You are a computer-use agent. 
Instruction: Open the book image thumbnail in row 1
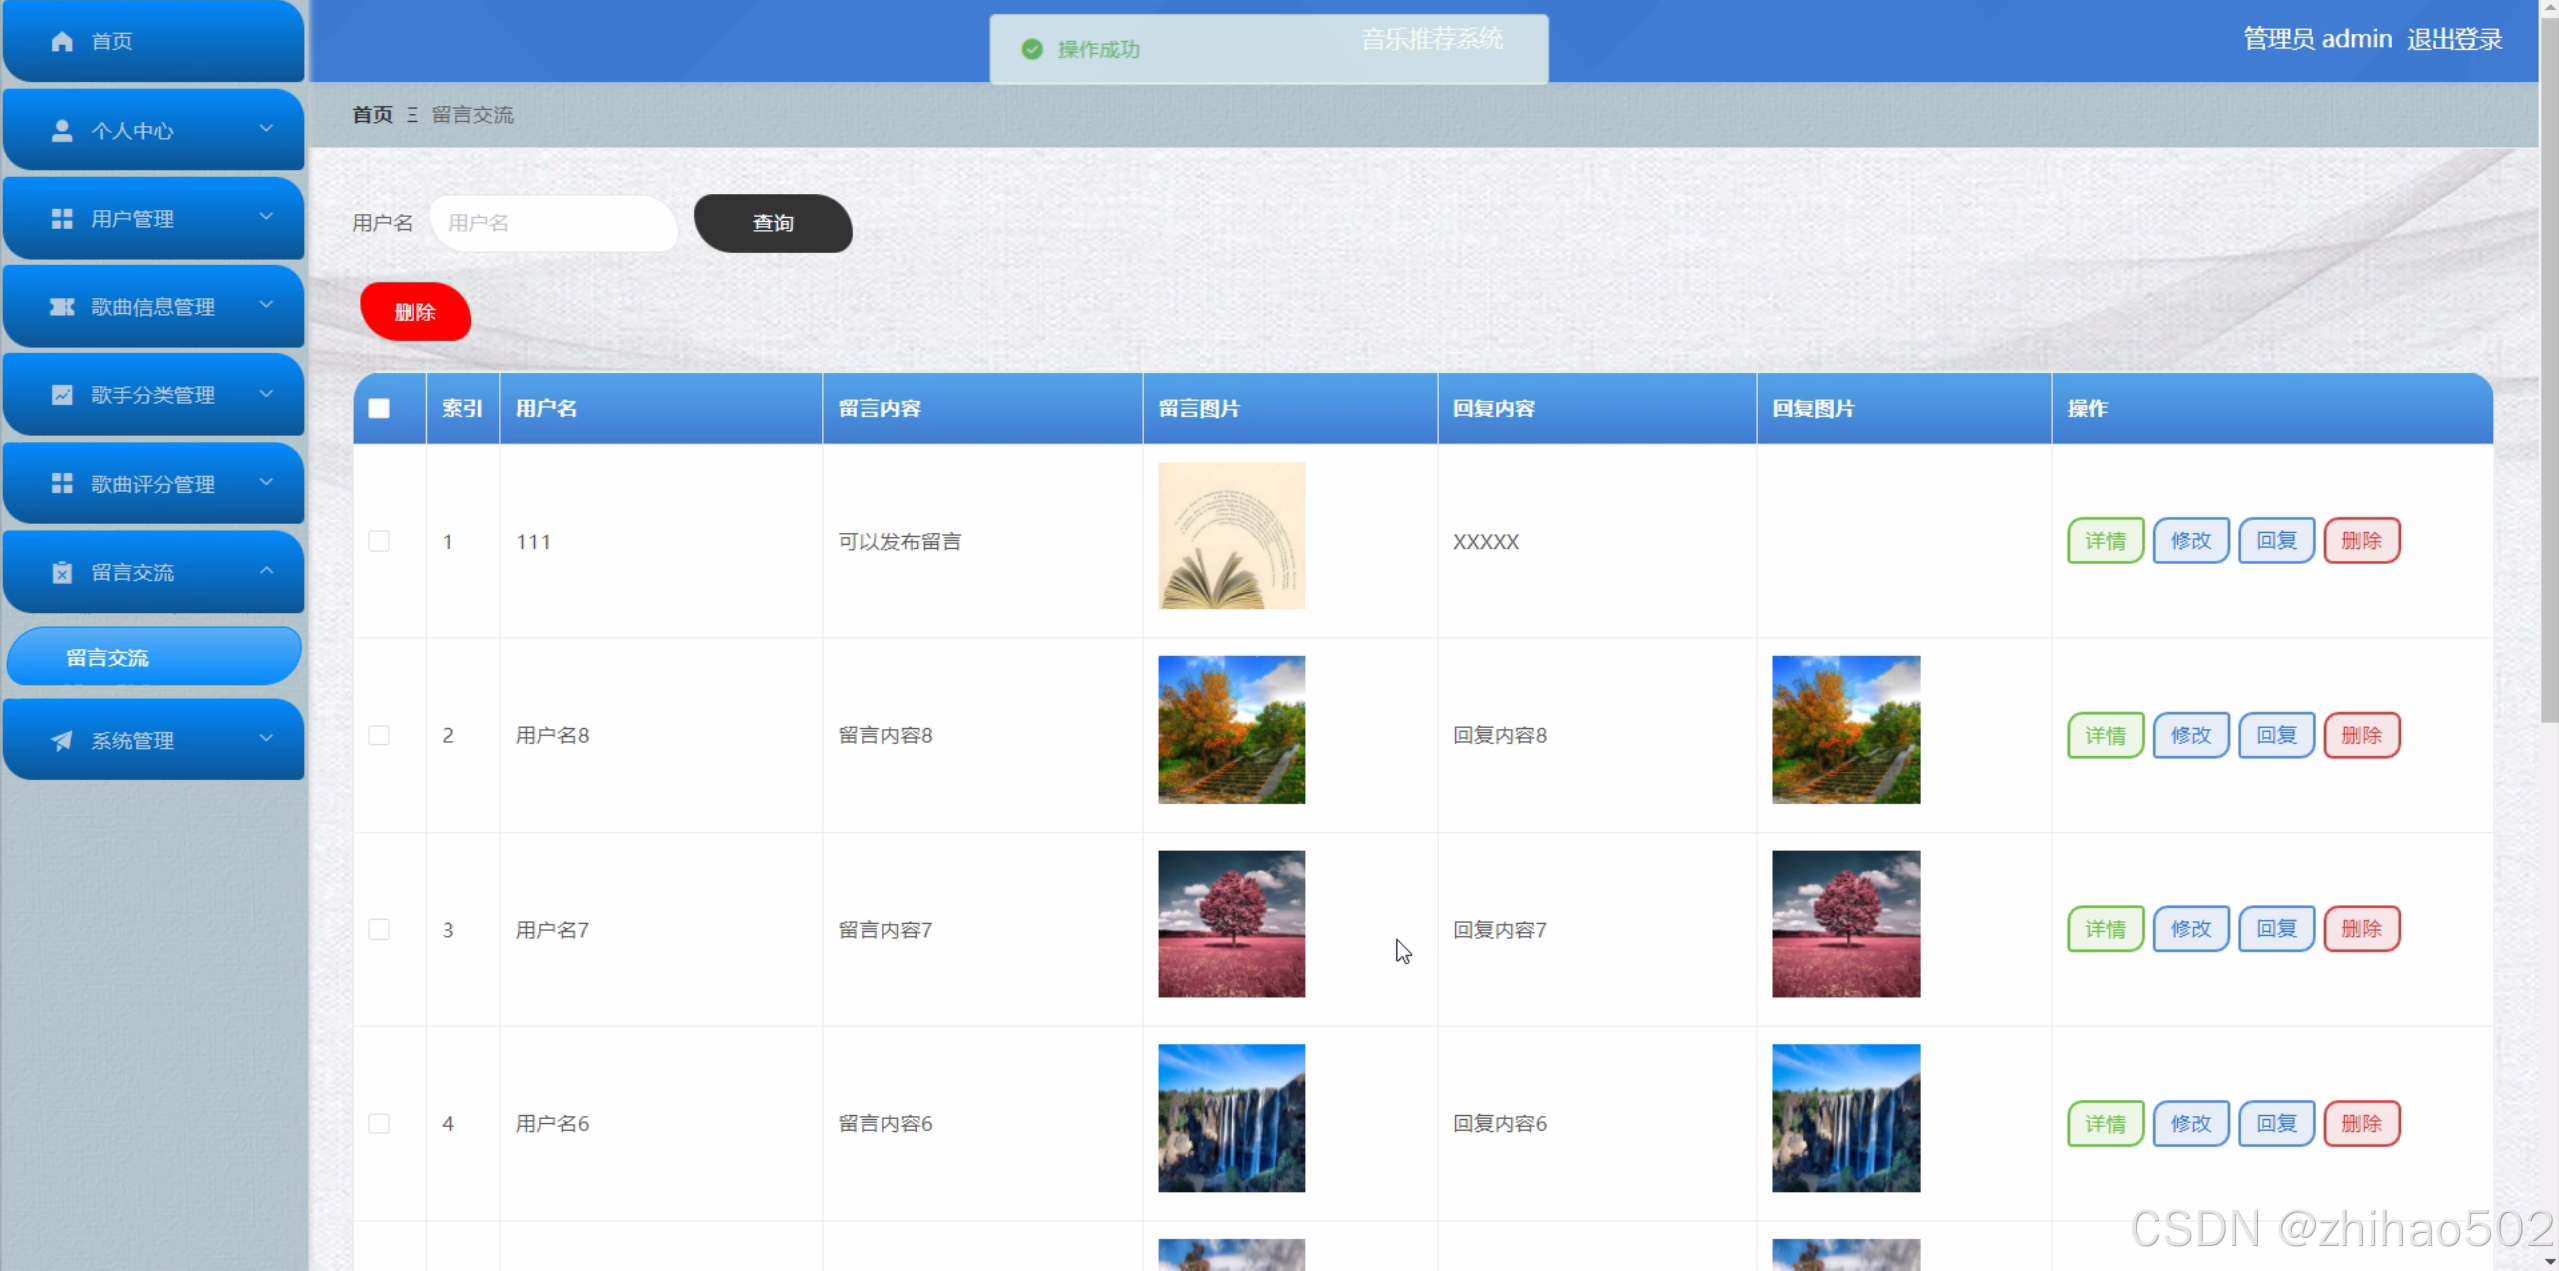pyautogui.click(x=1230, y=536)
